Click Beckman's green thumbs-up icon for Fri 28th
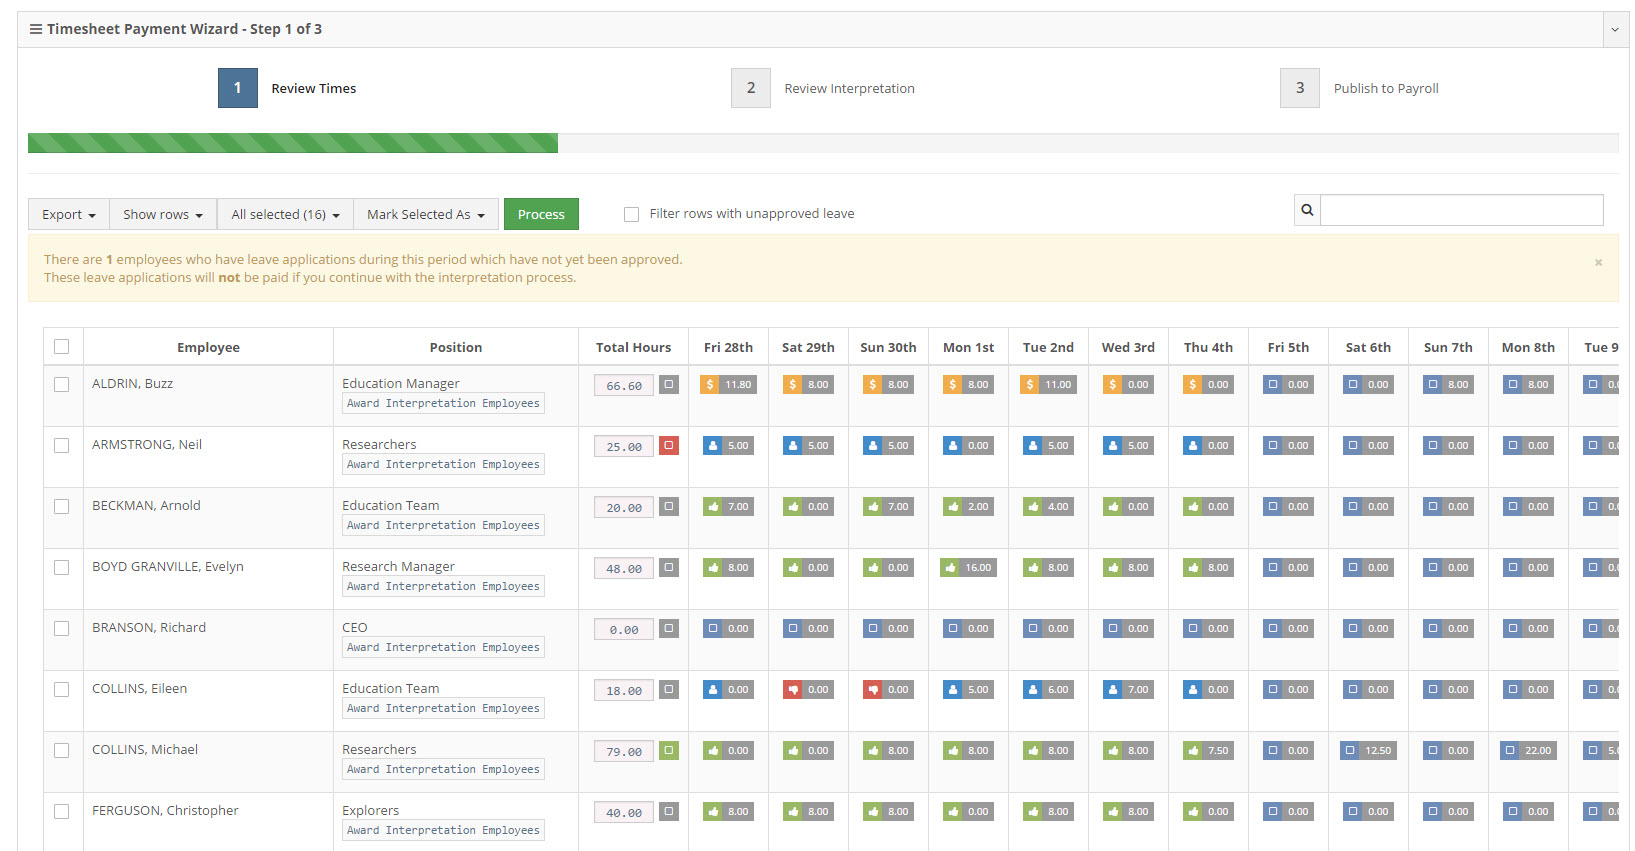Screen dimensions: 1635x851 pyautogui.click(x=713, y=506)
